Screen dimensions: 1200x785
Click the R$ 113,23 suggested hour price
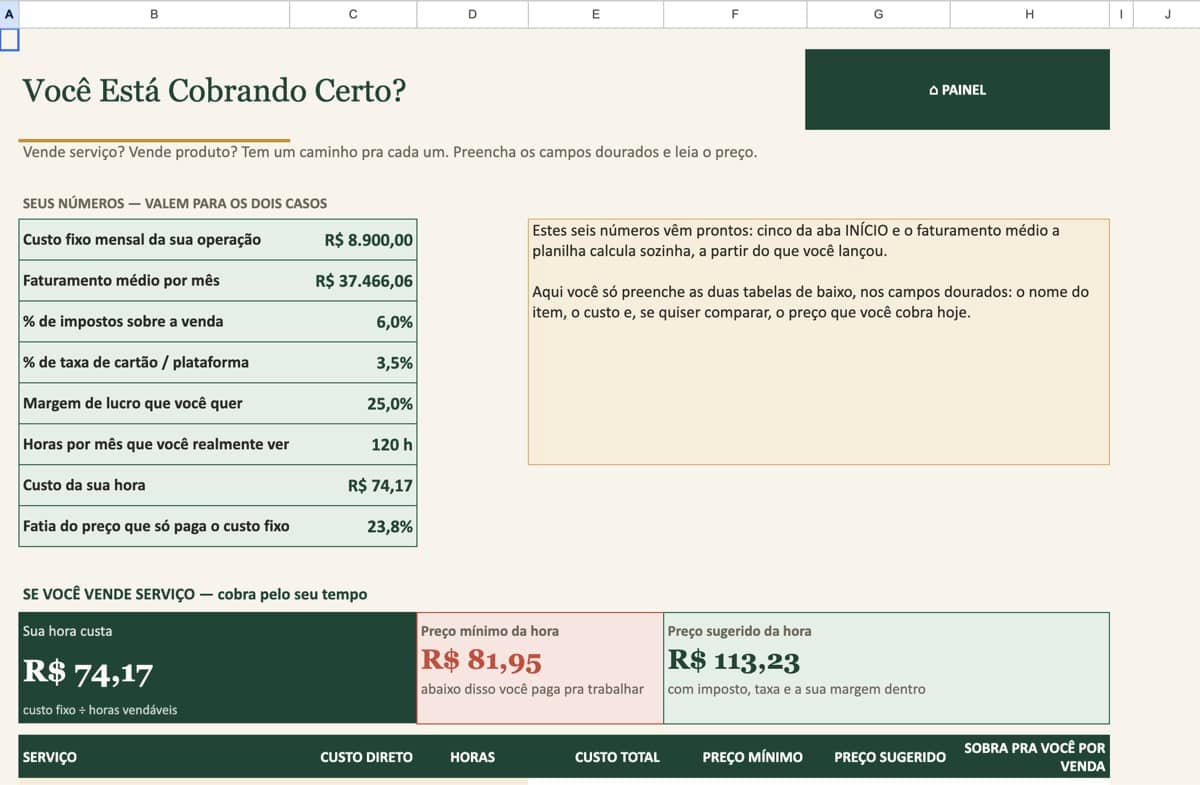(x=734, y=660)
